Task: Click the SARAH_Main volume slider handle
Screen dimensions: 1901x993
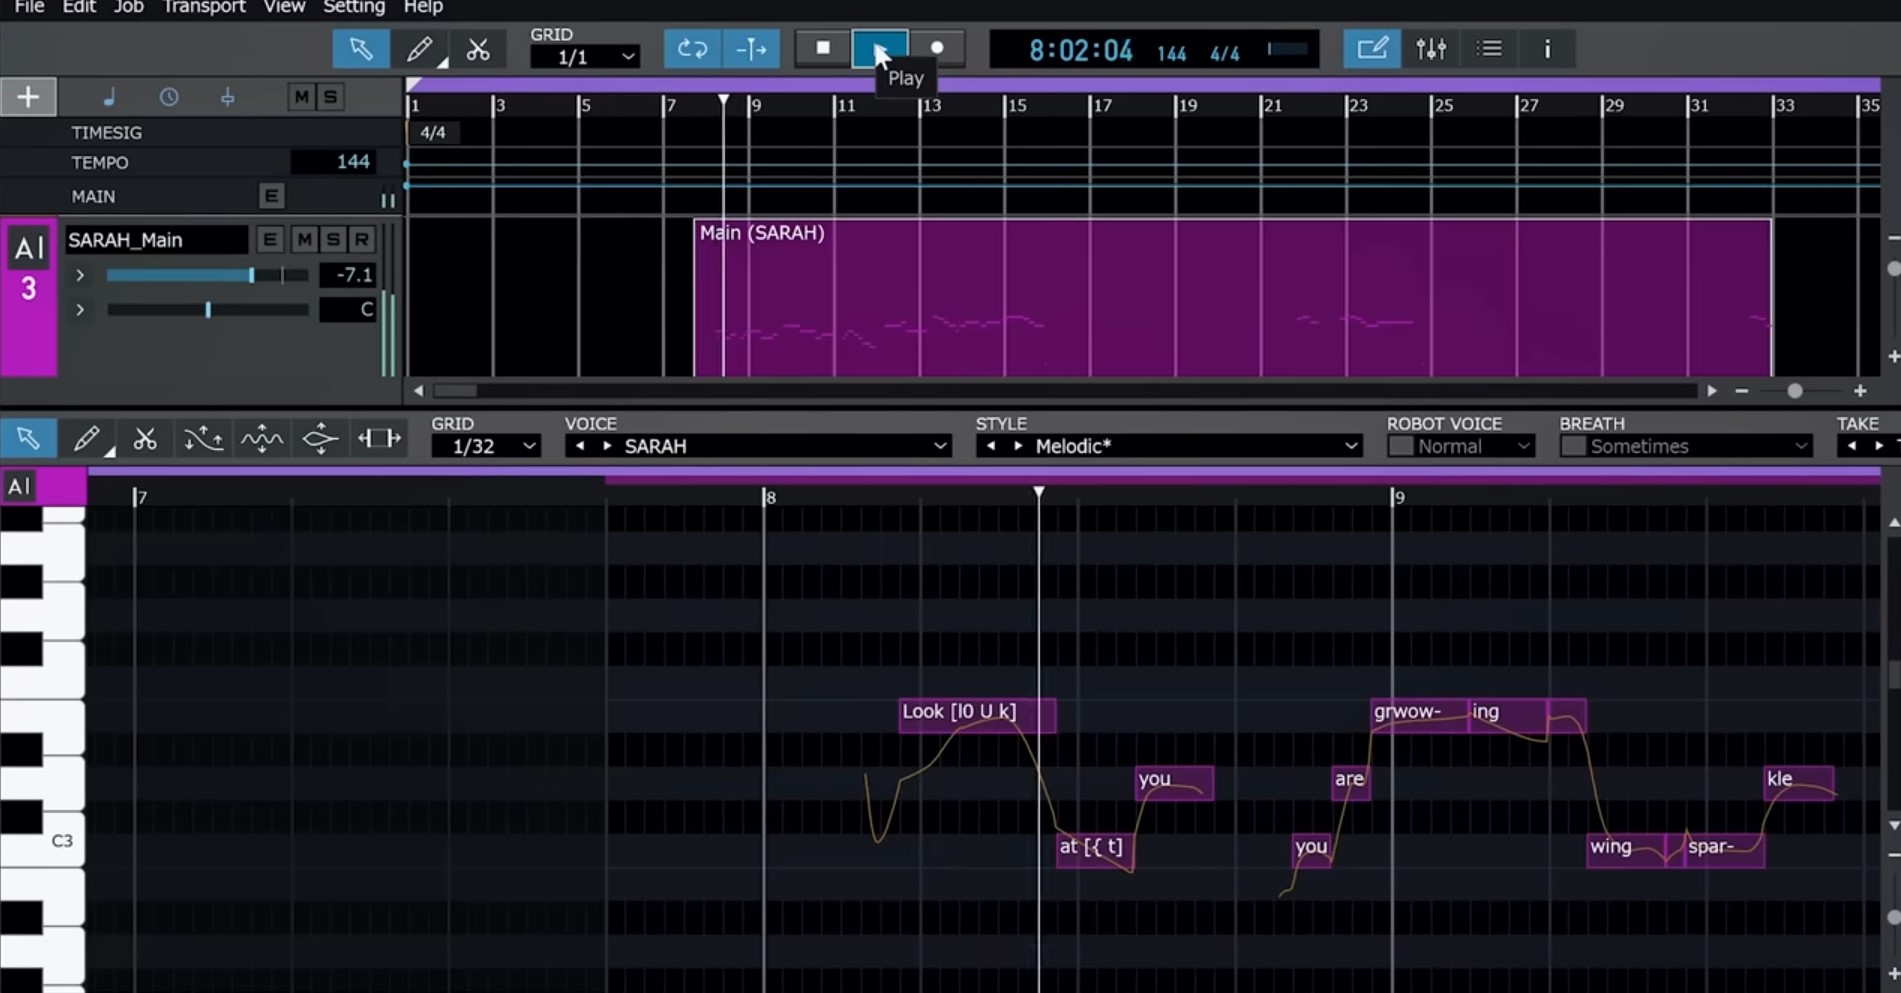Action: tap(251, 275)
